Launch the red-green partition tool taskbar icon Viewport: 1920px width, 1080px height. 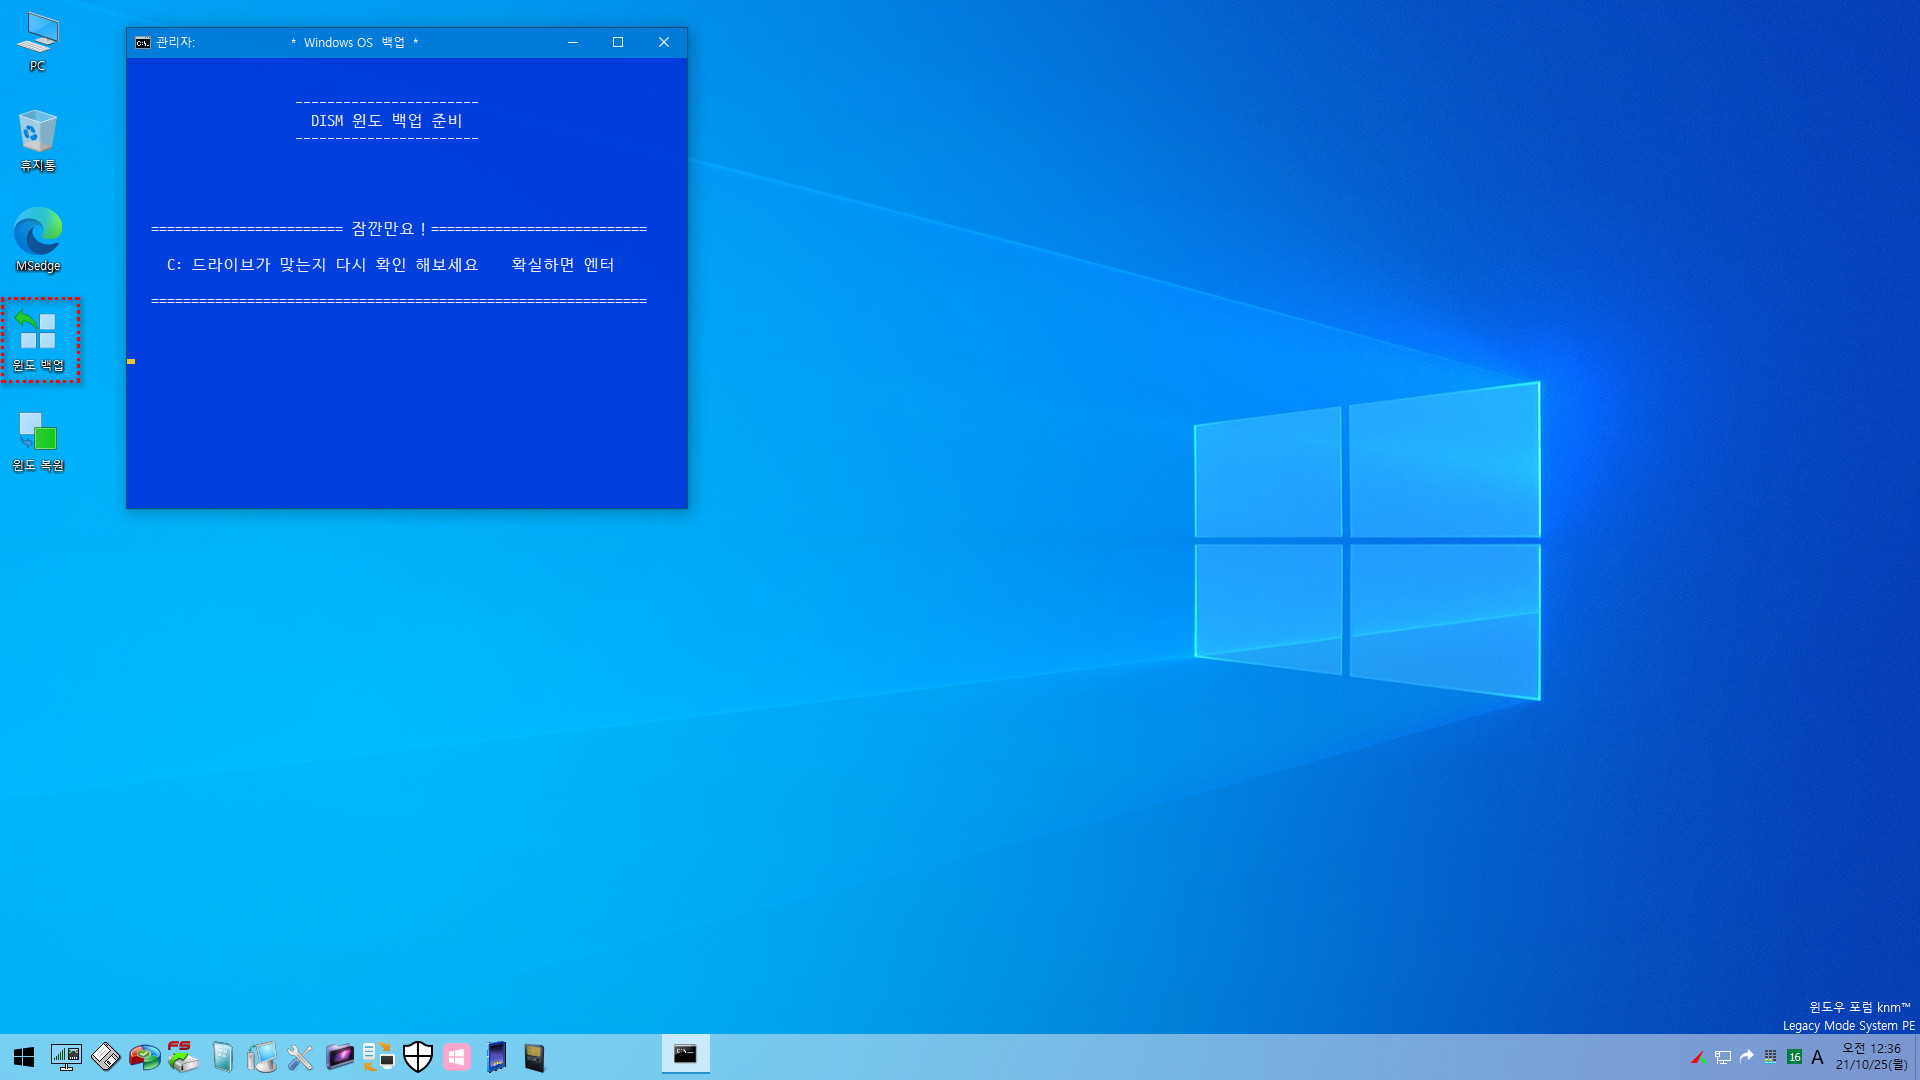(144, 1057)
